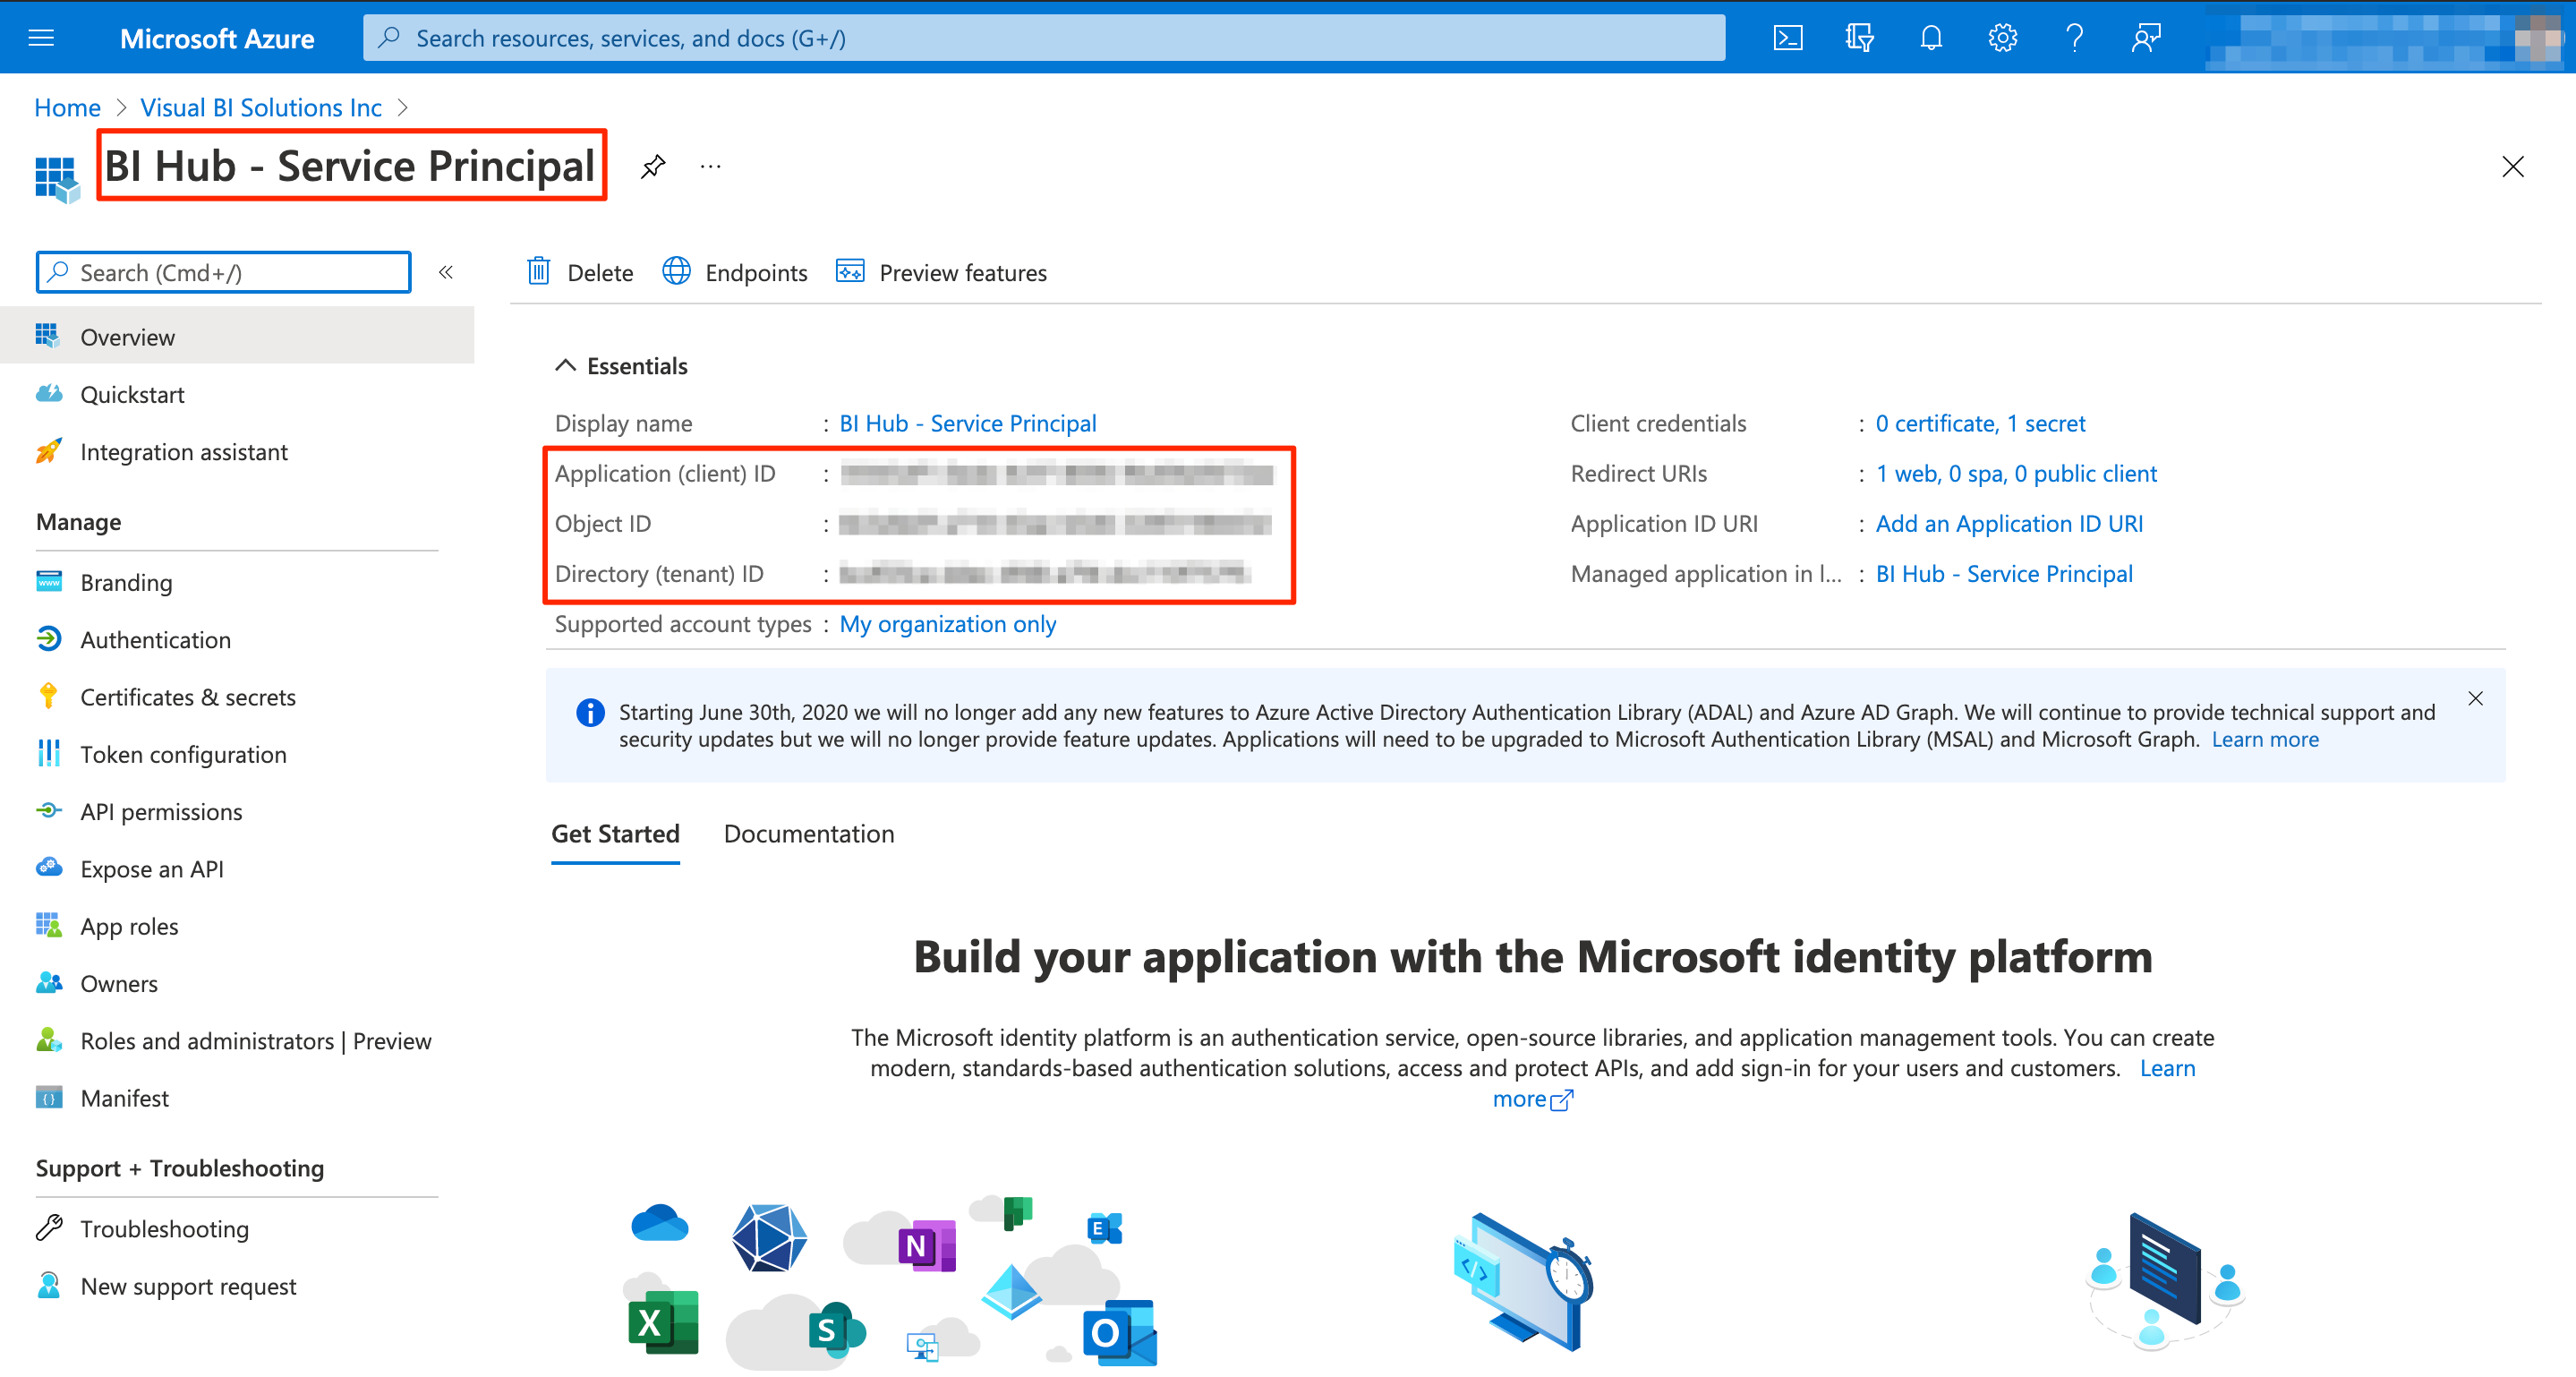This screenshot has height=1377, width=2576.
Task: Click the ellipsis menu icon
Action: point(711,167)
